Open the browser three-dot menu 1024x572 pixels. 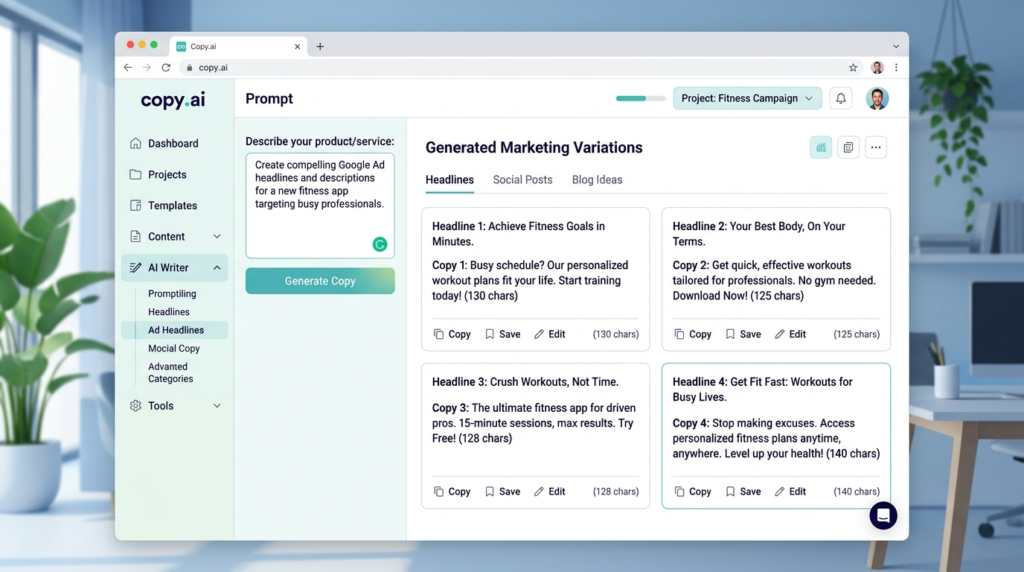896,67
